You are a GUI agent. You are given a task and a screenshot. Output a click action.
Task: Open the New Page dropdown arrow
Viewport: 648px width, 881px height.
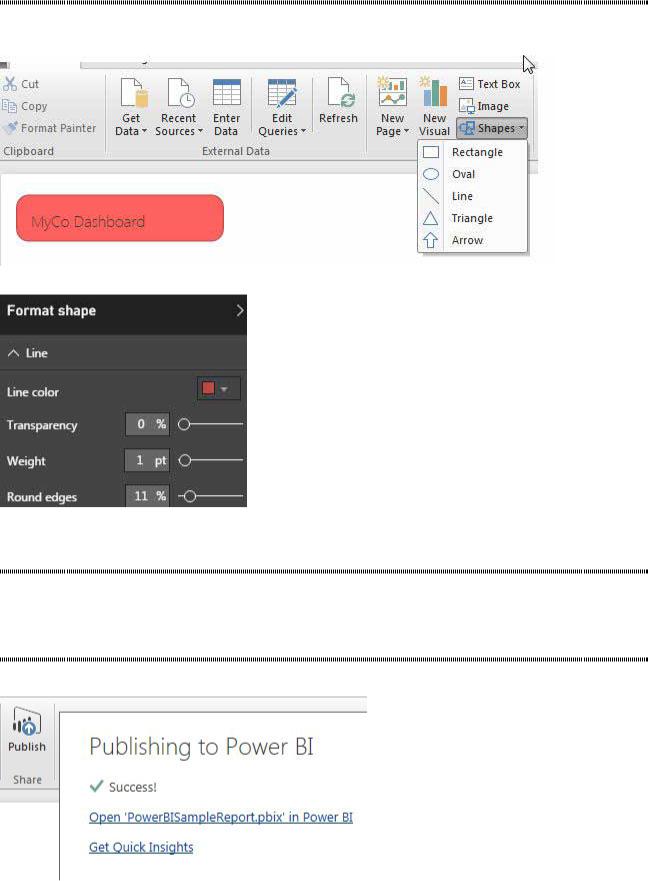[x=406, y=131]
